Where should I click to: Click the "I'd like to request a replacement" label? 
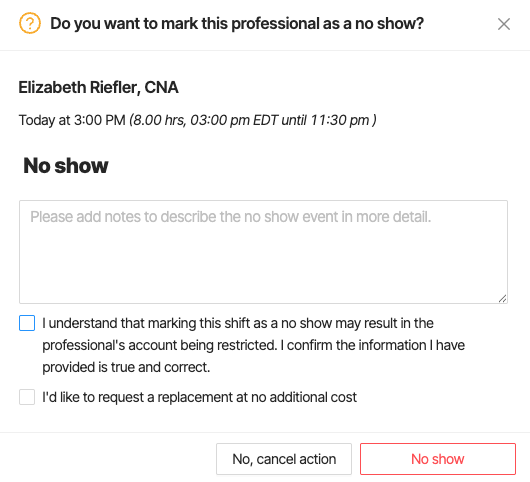pyautogui.click(x=199, y=397)
